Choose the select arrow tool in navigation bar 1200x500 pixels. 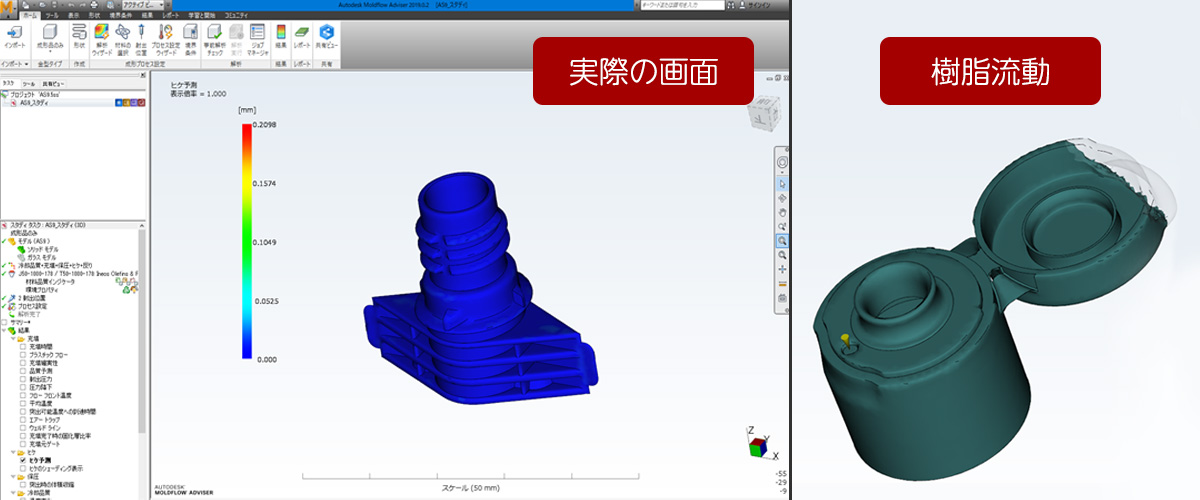782,183
